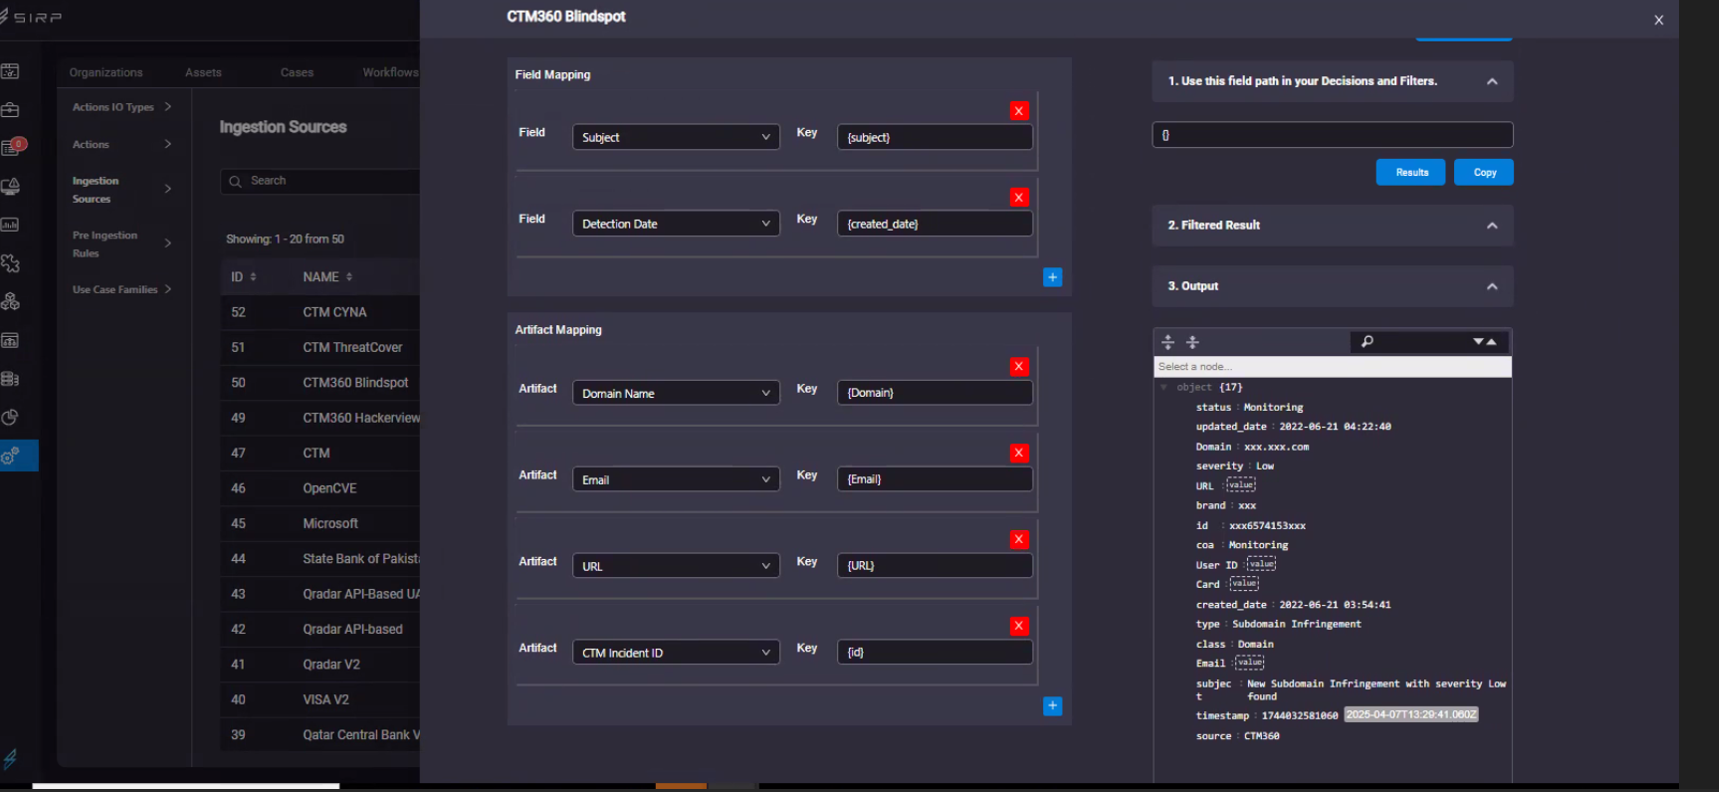Click the Ingestion Sources search box
This screenshot has width=1719, height=792.
click(x=320, y=181)
